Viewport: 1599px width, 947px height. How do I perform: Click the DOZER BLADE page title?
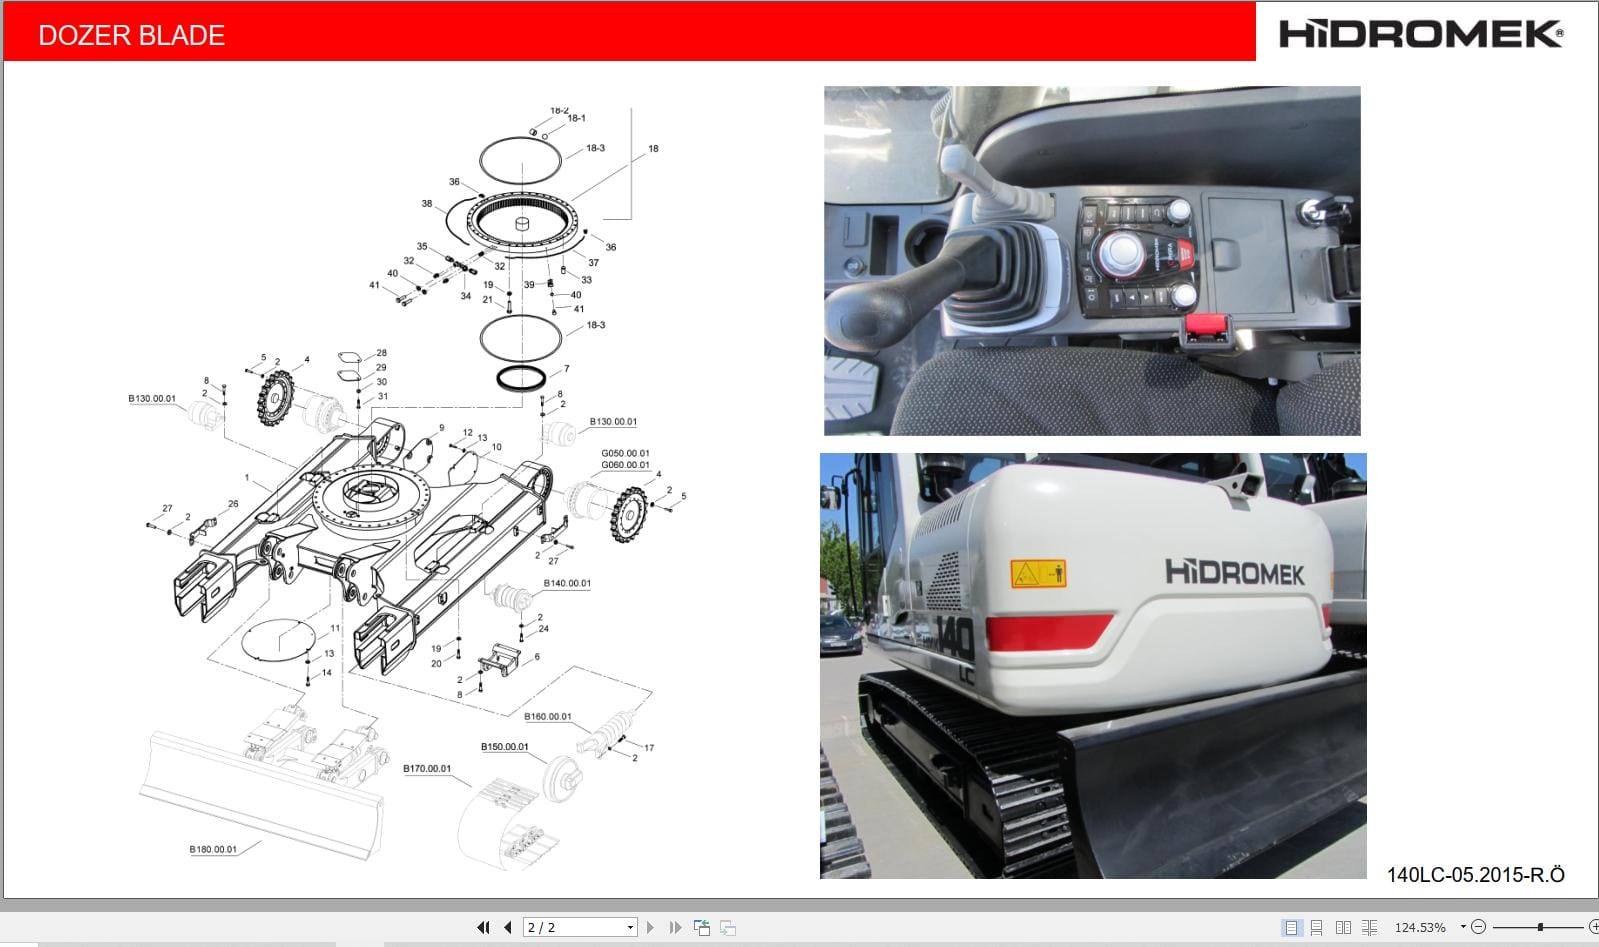[131, 35]
